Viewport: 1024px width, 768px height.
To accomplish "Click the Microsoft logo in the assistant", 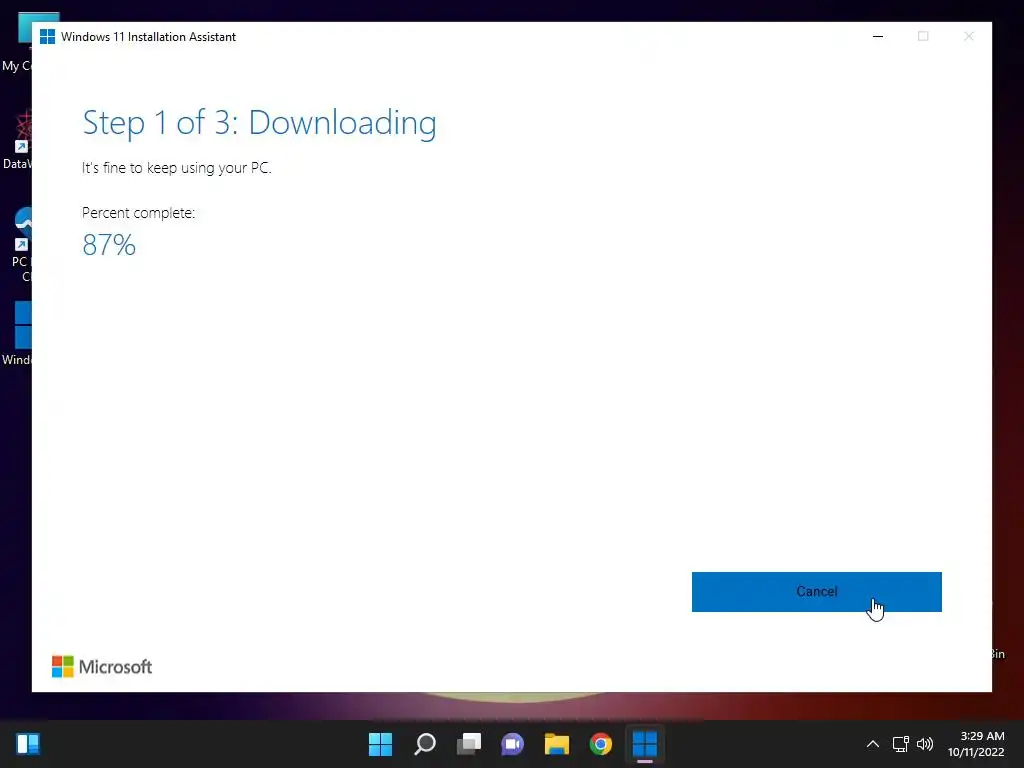I will click(102, 667).
